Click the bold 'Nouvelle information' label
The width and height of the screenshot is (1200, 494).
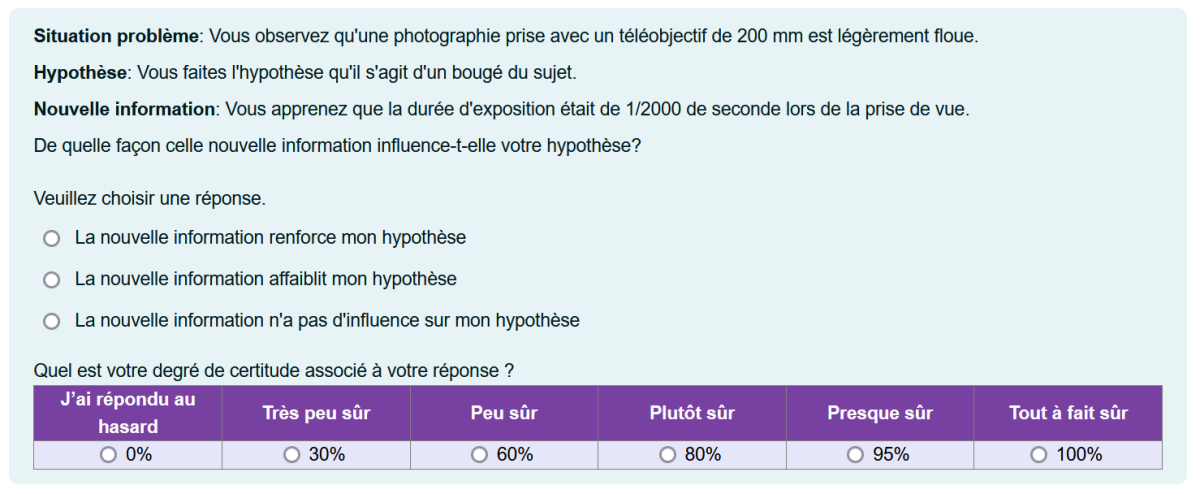[125, 109]
